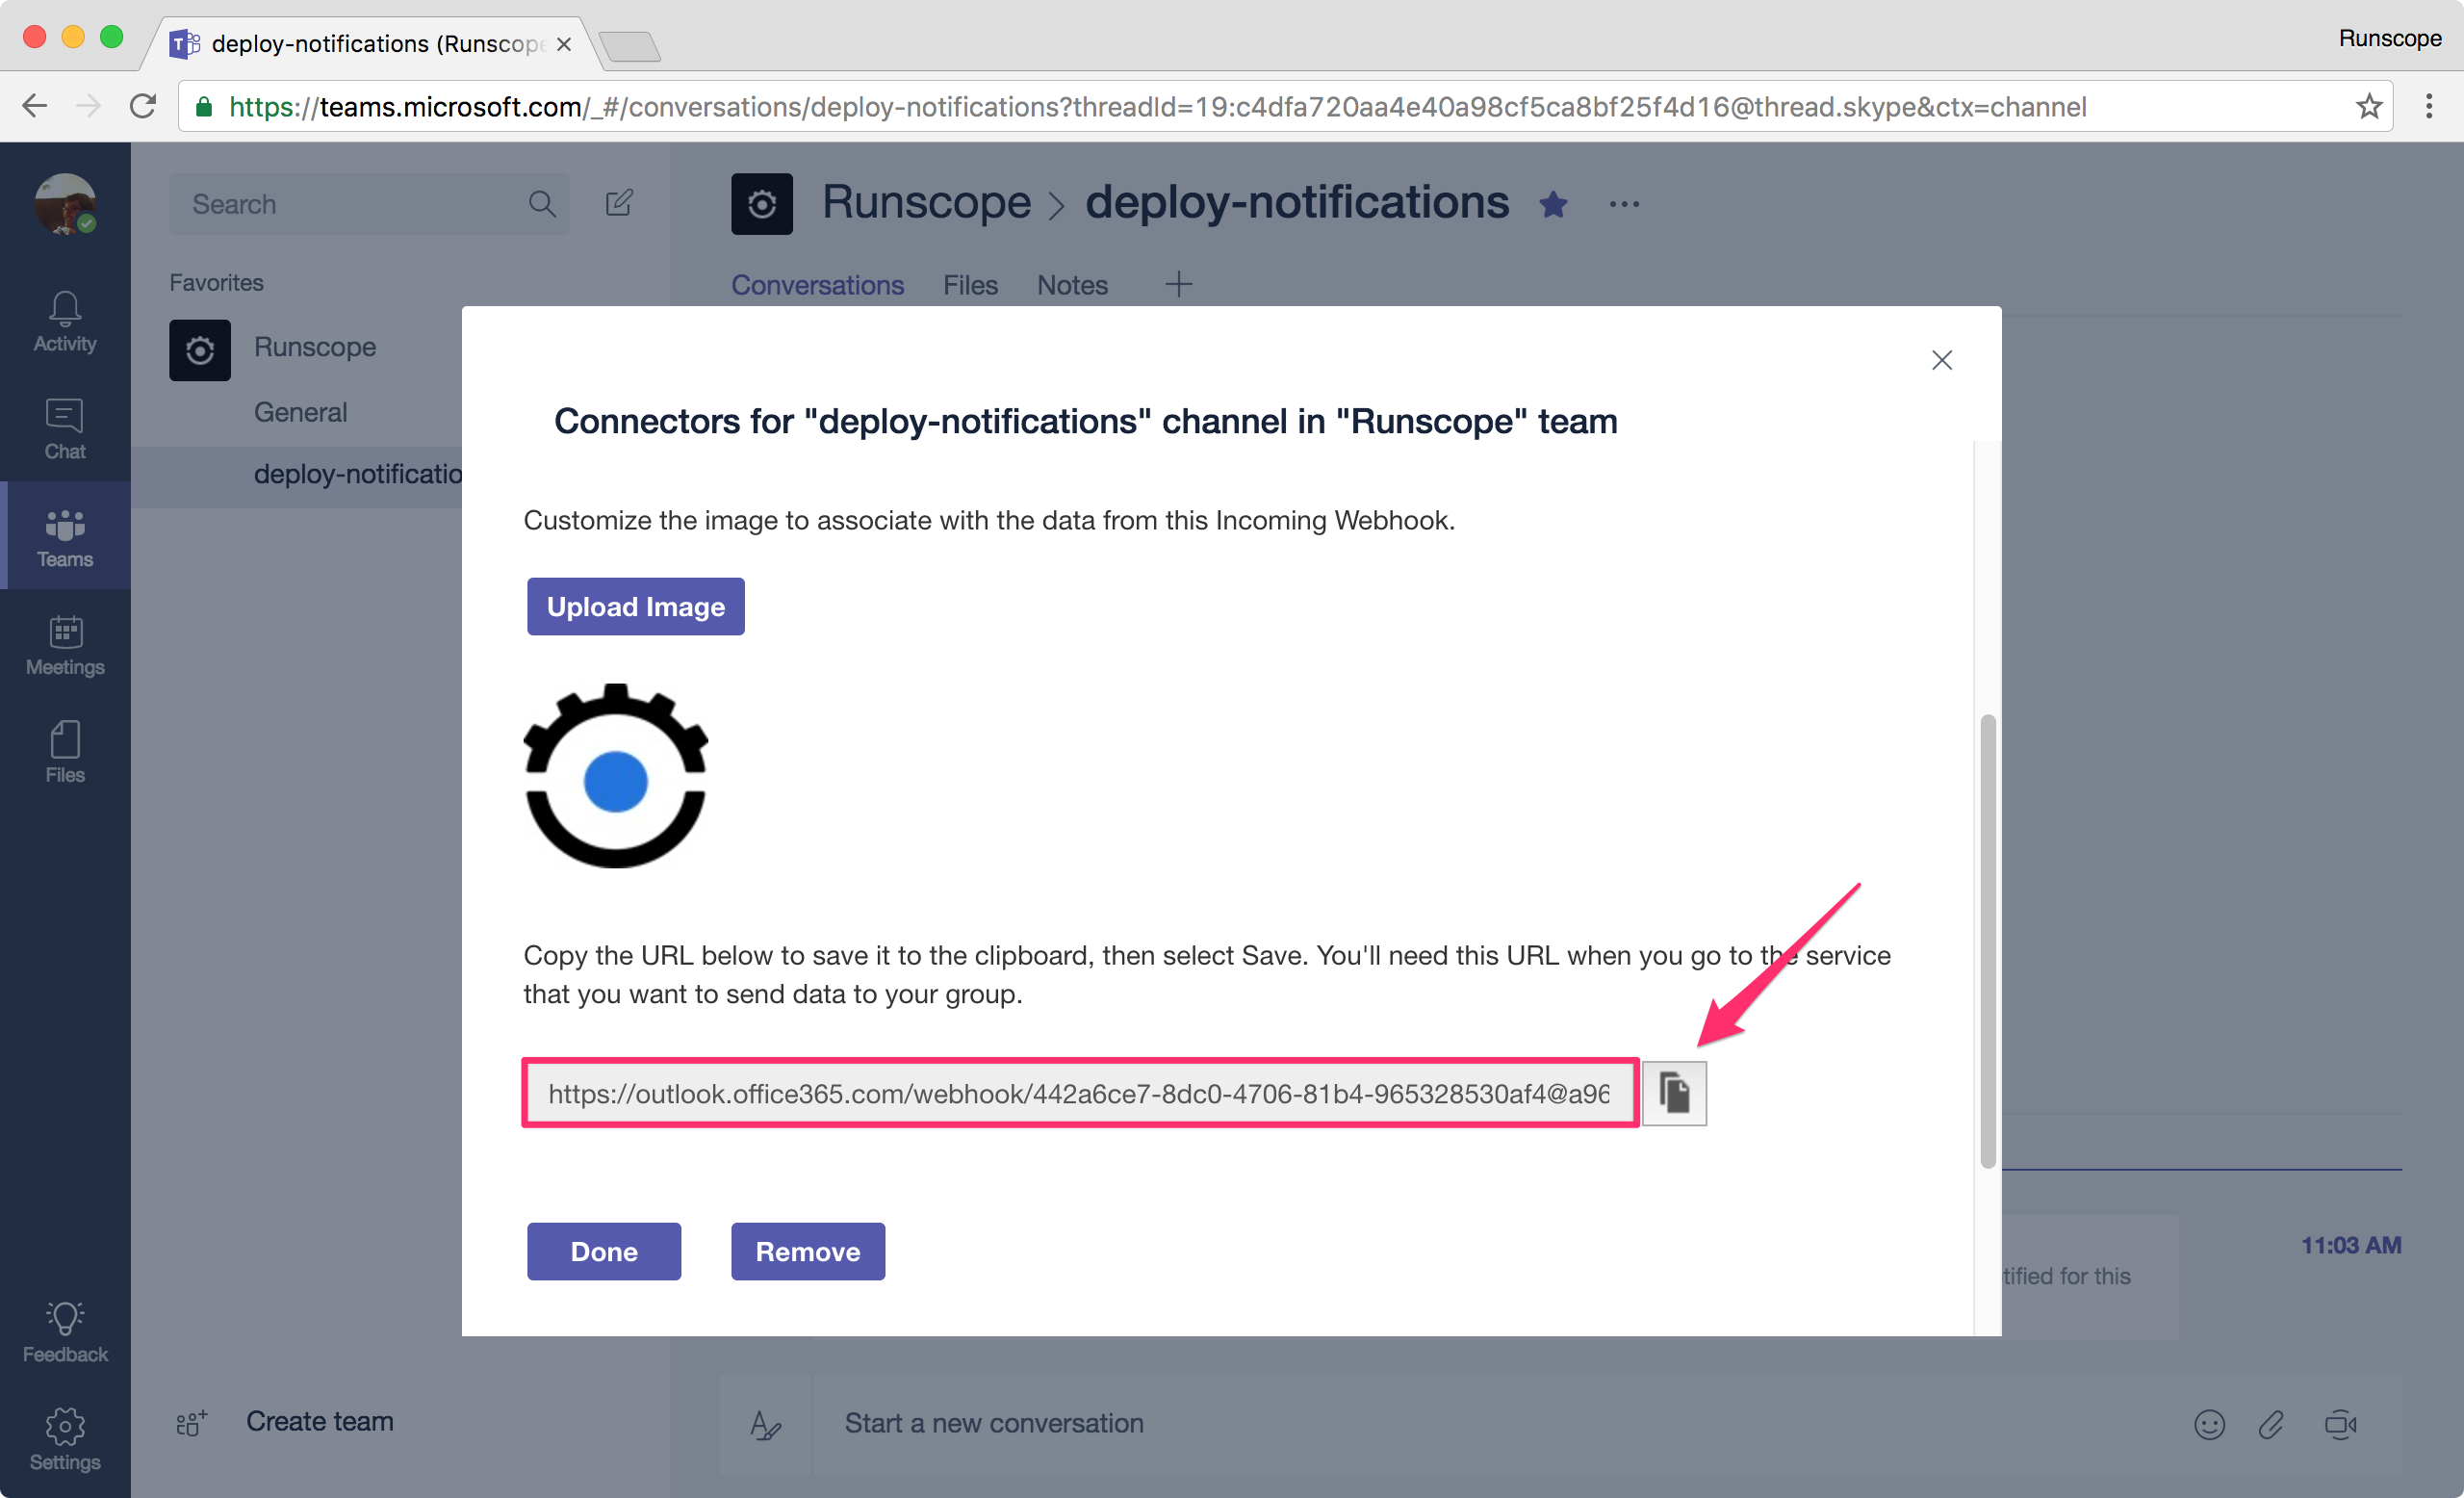Click the attach file paperclip icon

pos(2271,1424)
